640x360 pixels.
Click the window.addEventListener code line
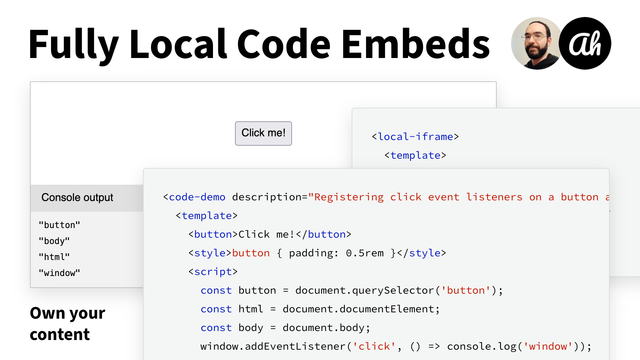coord(396,347)
